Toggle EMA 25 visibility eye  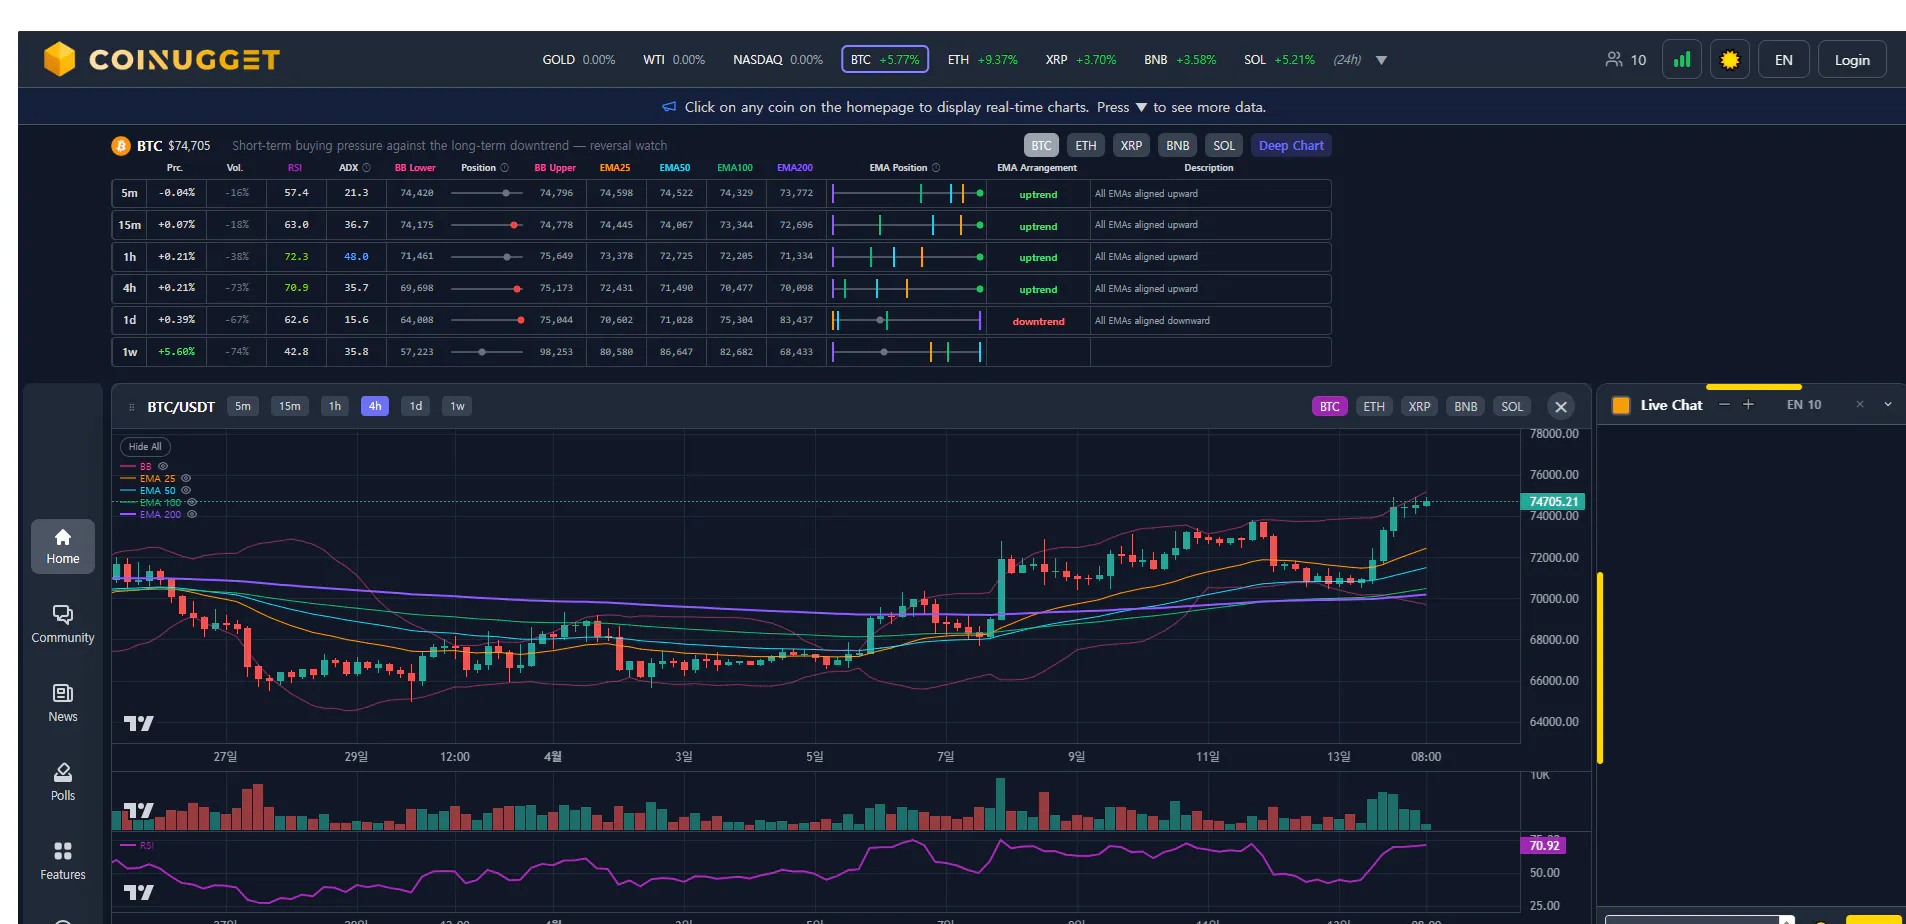coord(186,478)
